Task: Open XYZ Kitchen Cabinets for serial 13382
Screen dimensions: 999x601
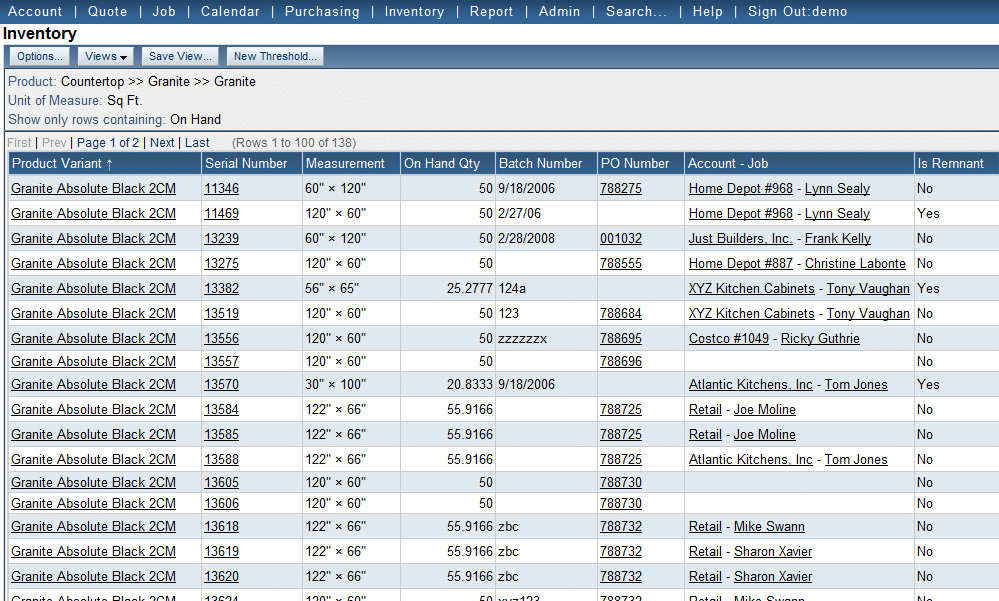Action: click(x=751, y=289)
